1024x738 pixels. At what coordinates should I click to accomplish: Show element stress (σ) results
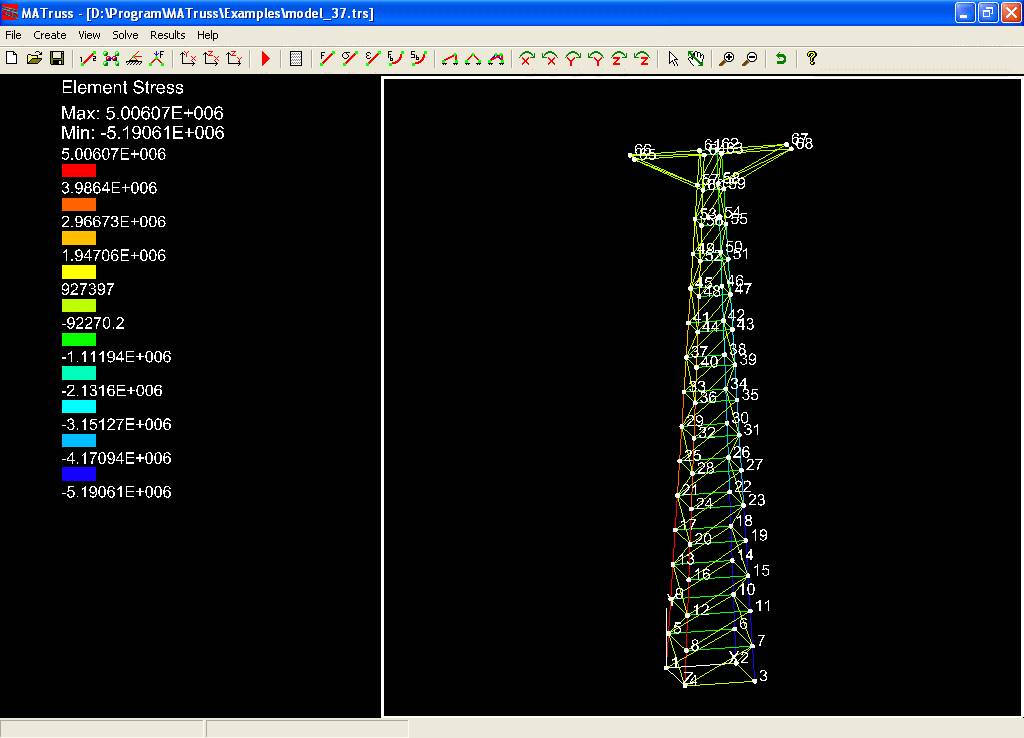(x=349, y=59)
